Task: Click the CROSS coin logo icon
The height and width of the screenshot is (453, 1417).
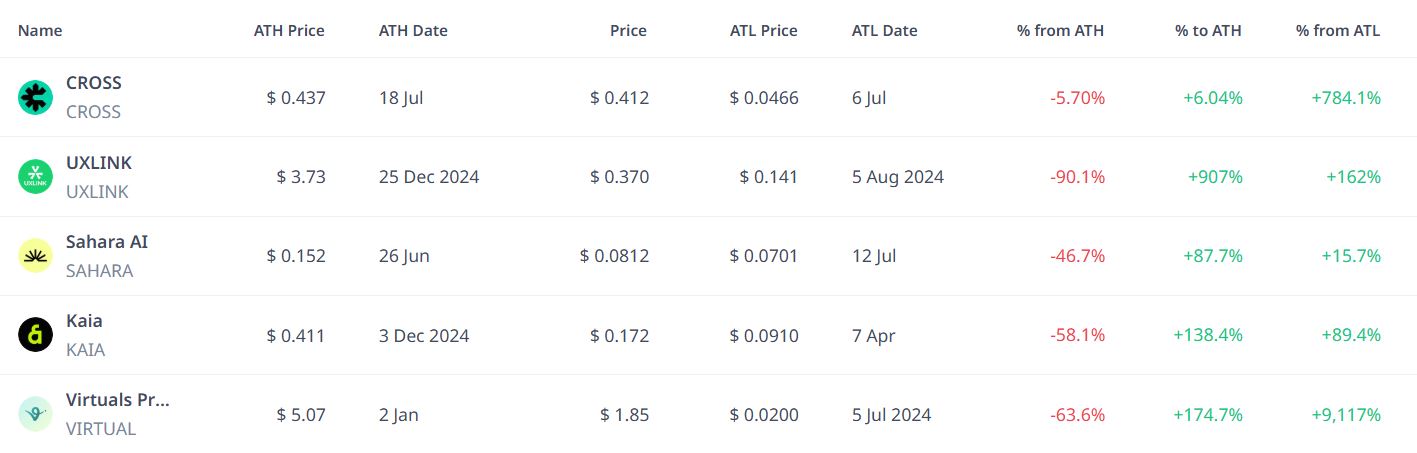Action: click(35, 97)
